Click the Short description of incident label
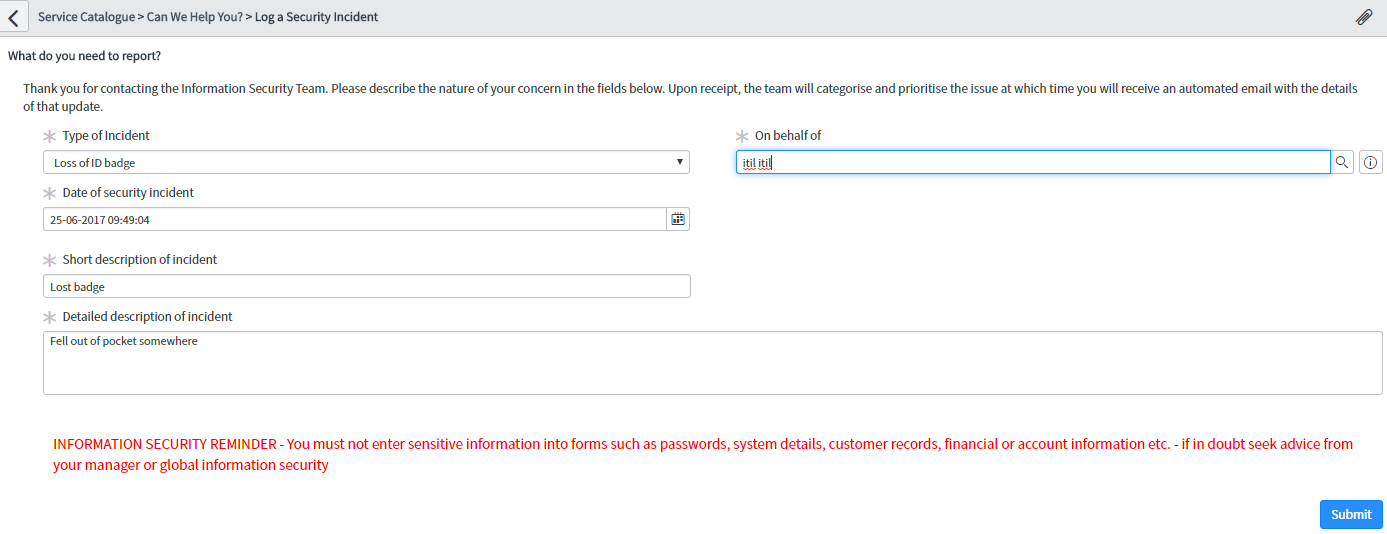Viewport: 1387px width, 534px height. (x=140, y=260)
